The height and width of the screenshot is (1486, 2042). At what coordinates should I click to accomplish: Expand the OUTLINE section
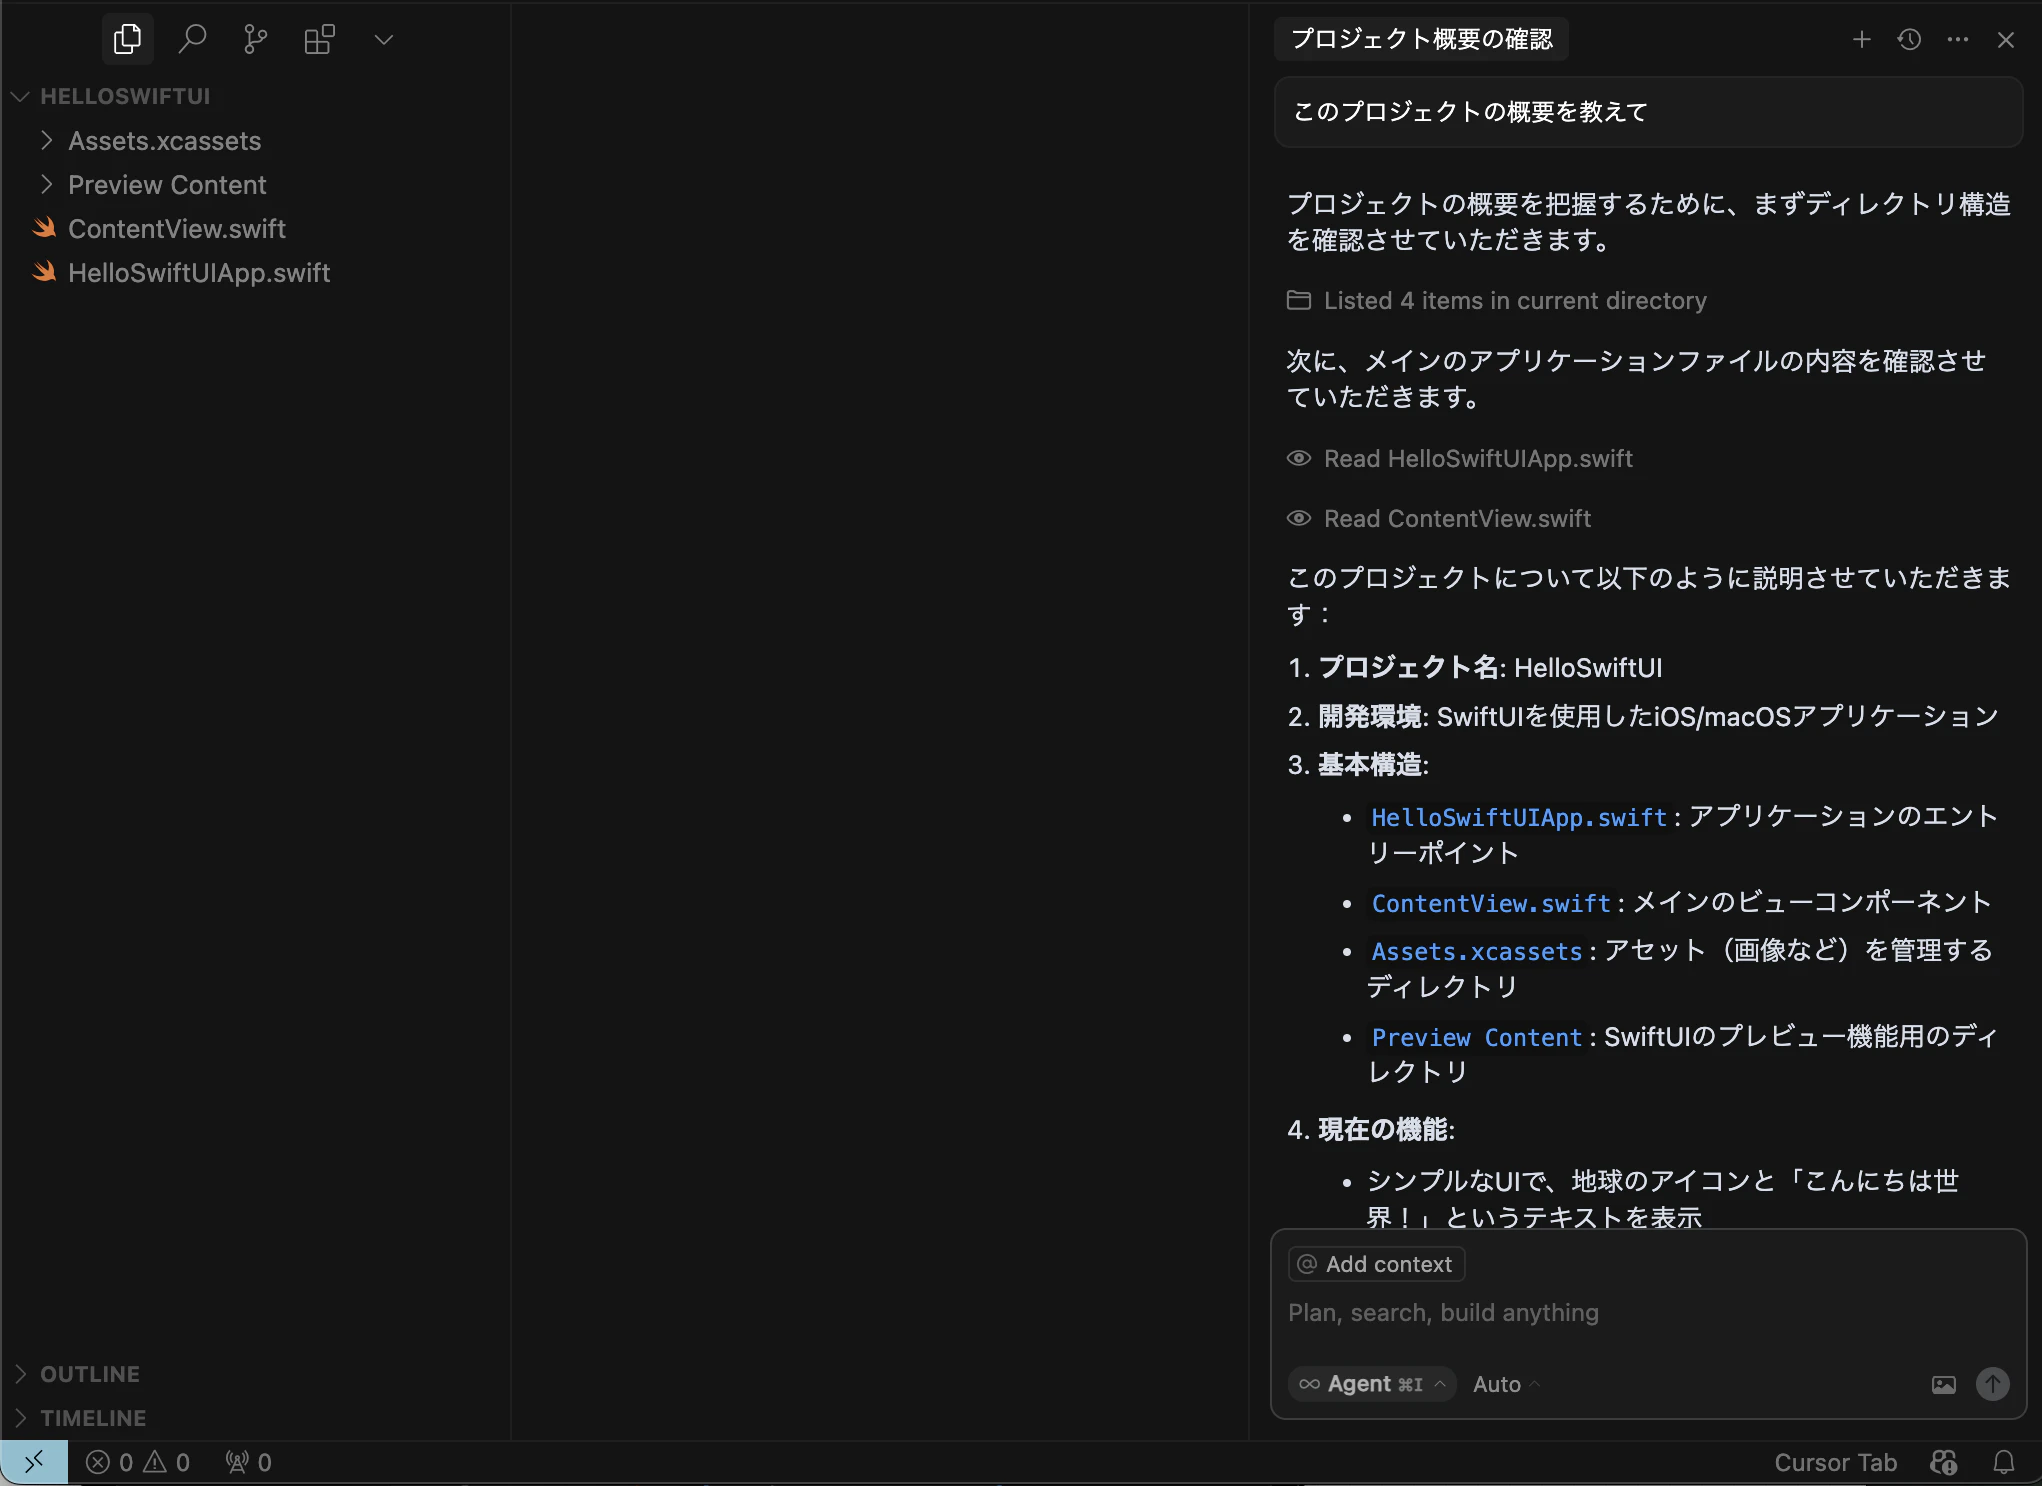pos(90,1374)
